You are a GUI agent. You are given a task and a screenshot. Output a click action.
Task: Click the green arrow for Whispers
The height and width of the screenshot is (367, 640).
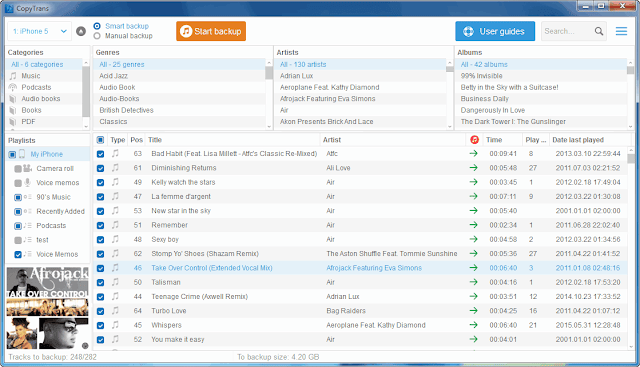pos(473,325)
